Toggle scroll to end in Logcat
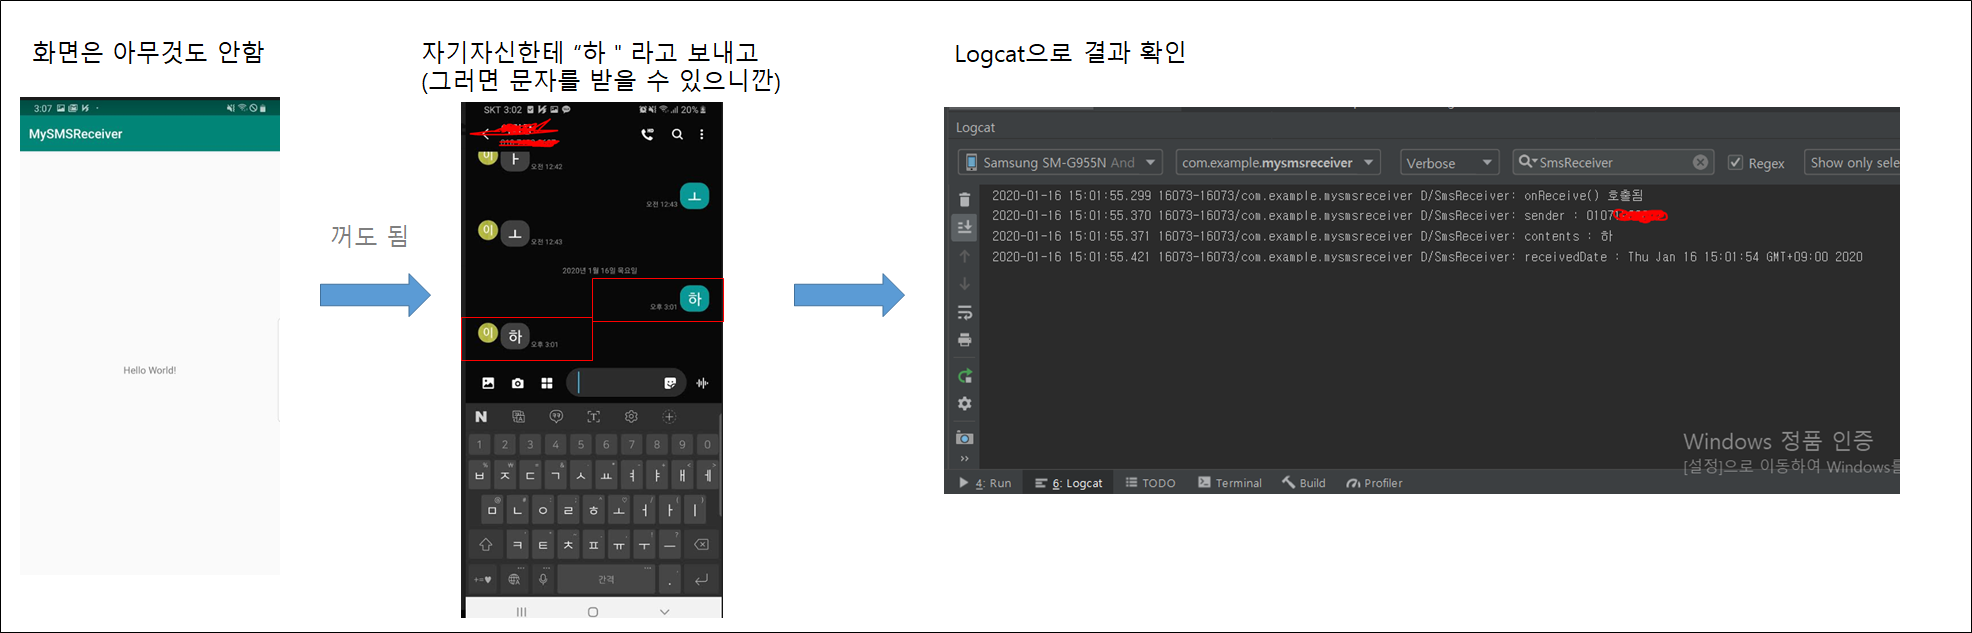The height and width of the screenshot is (633, 1972). [964, 227]
